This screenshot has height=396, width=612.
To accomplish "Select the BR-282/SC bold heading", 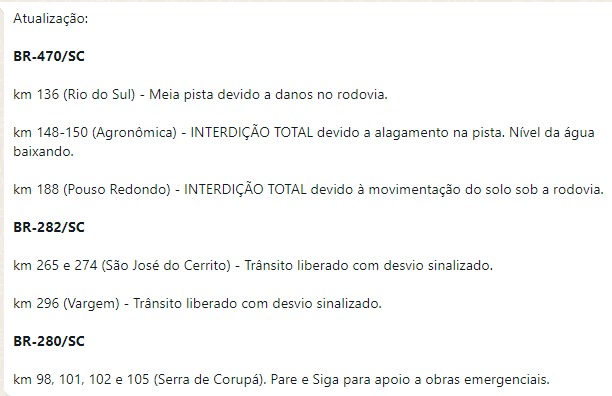I will (49, 227).
